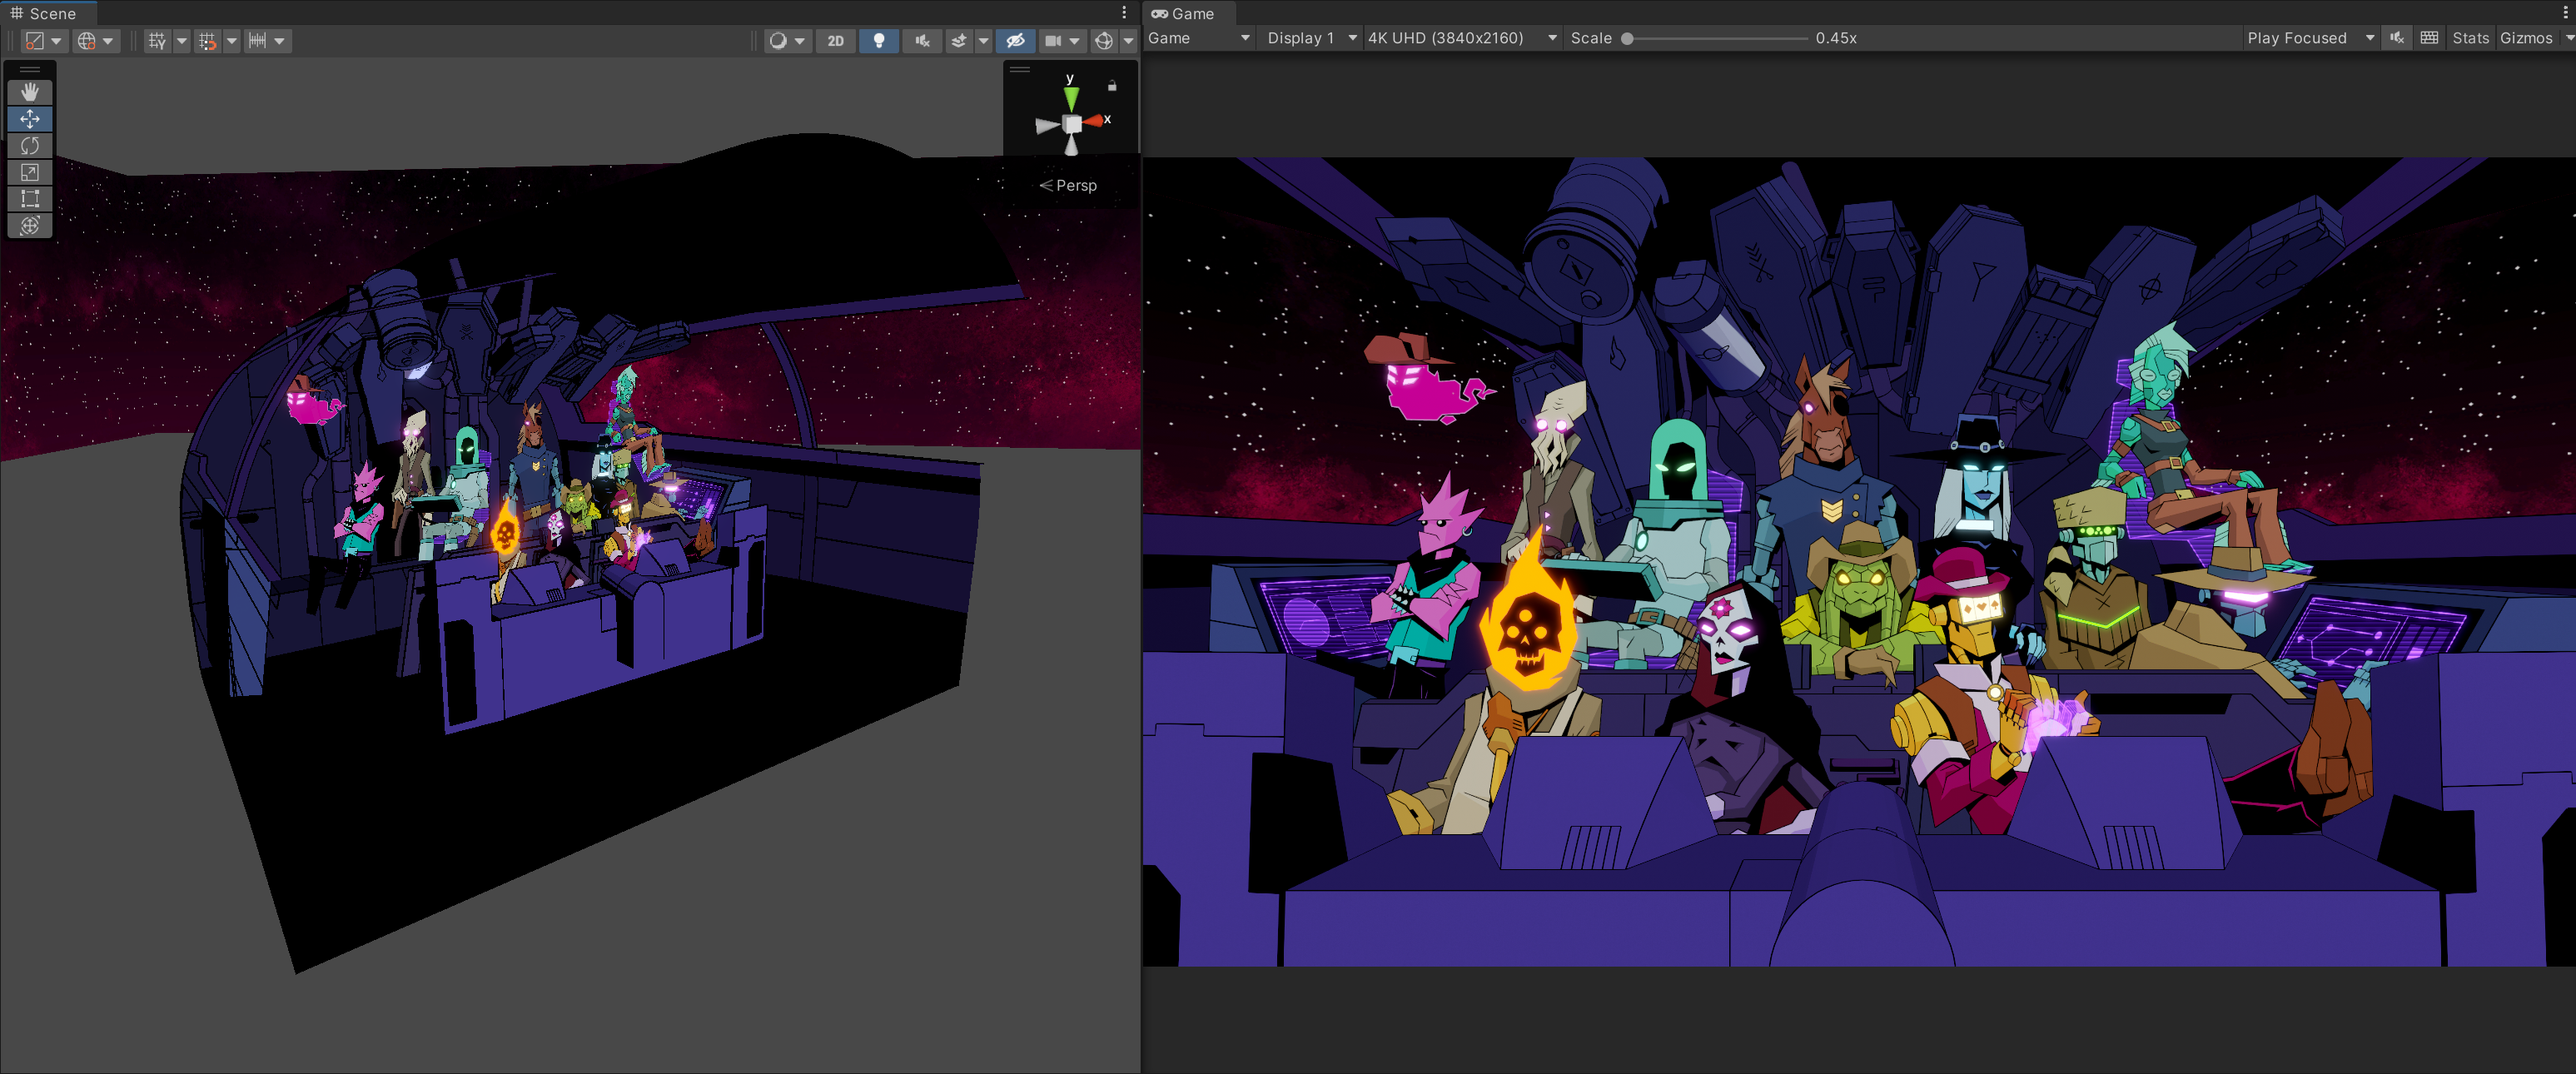Click the Gizmos button in Game view

pyautogui.click(x=2525, y=38)
